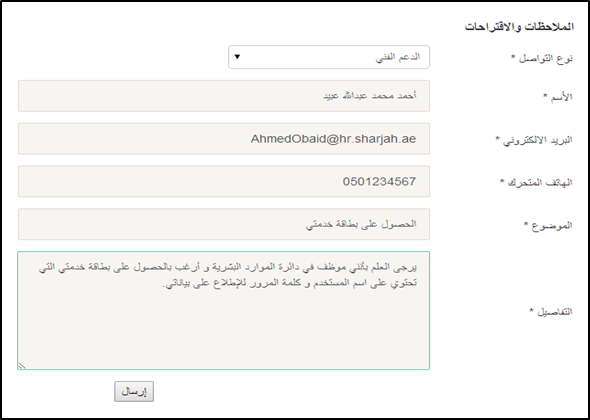
Task: Click the details text starting يرجى العلم
Action: point(228,275)
